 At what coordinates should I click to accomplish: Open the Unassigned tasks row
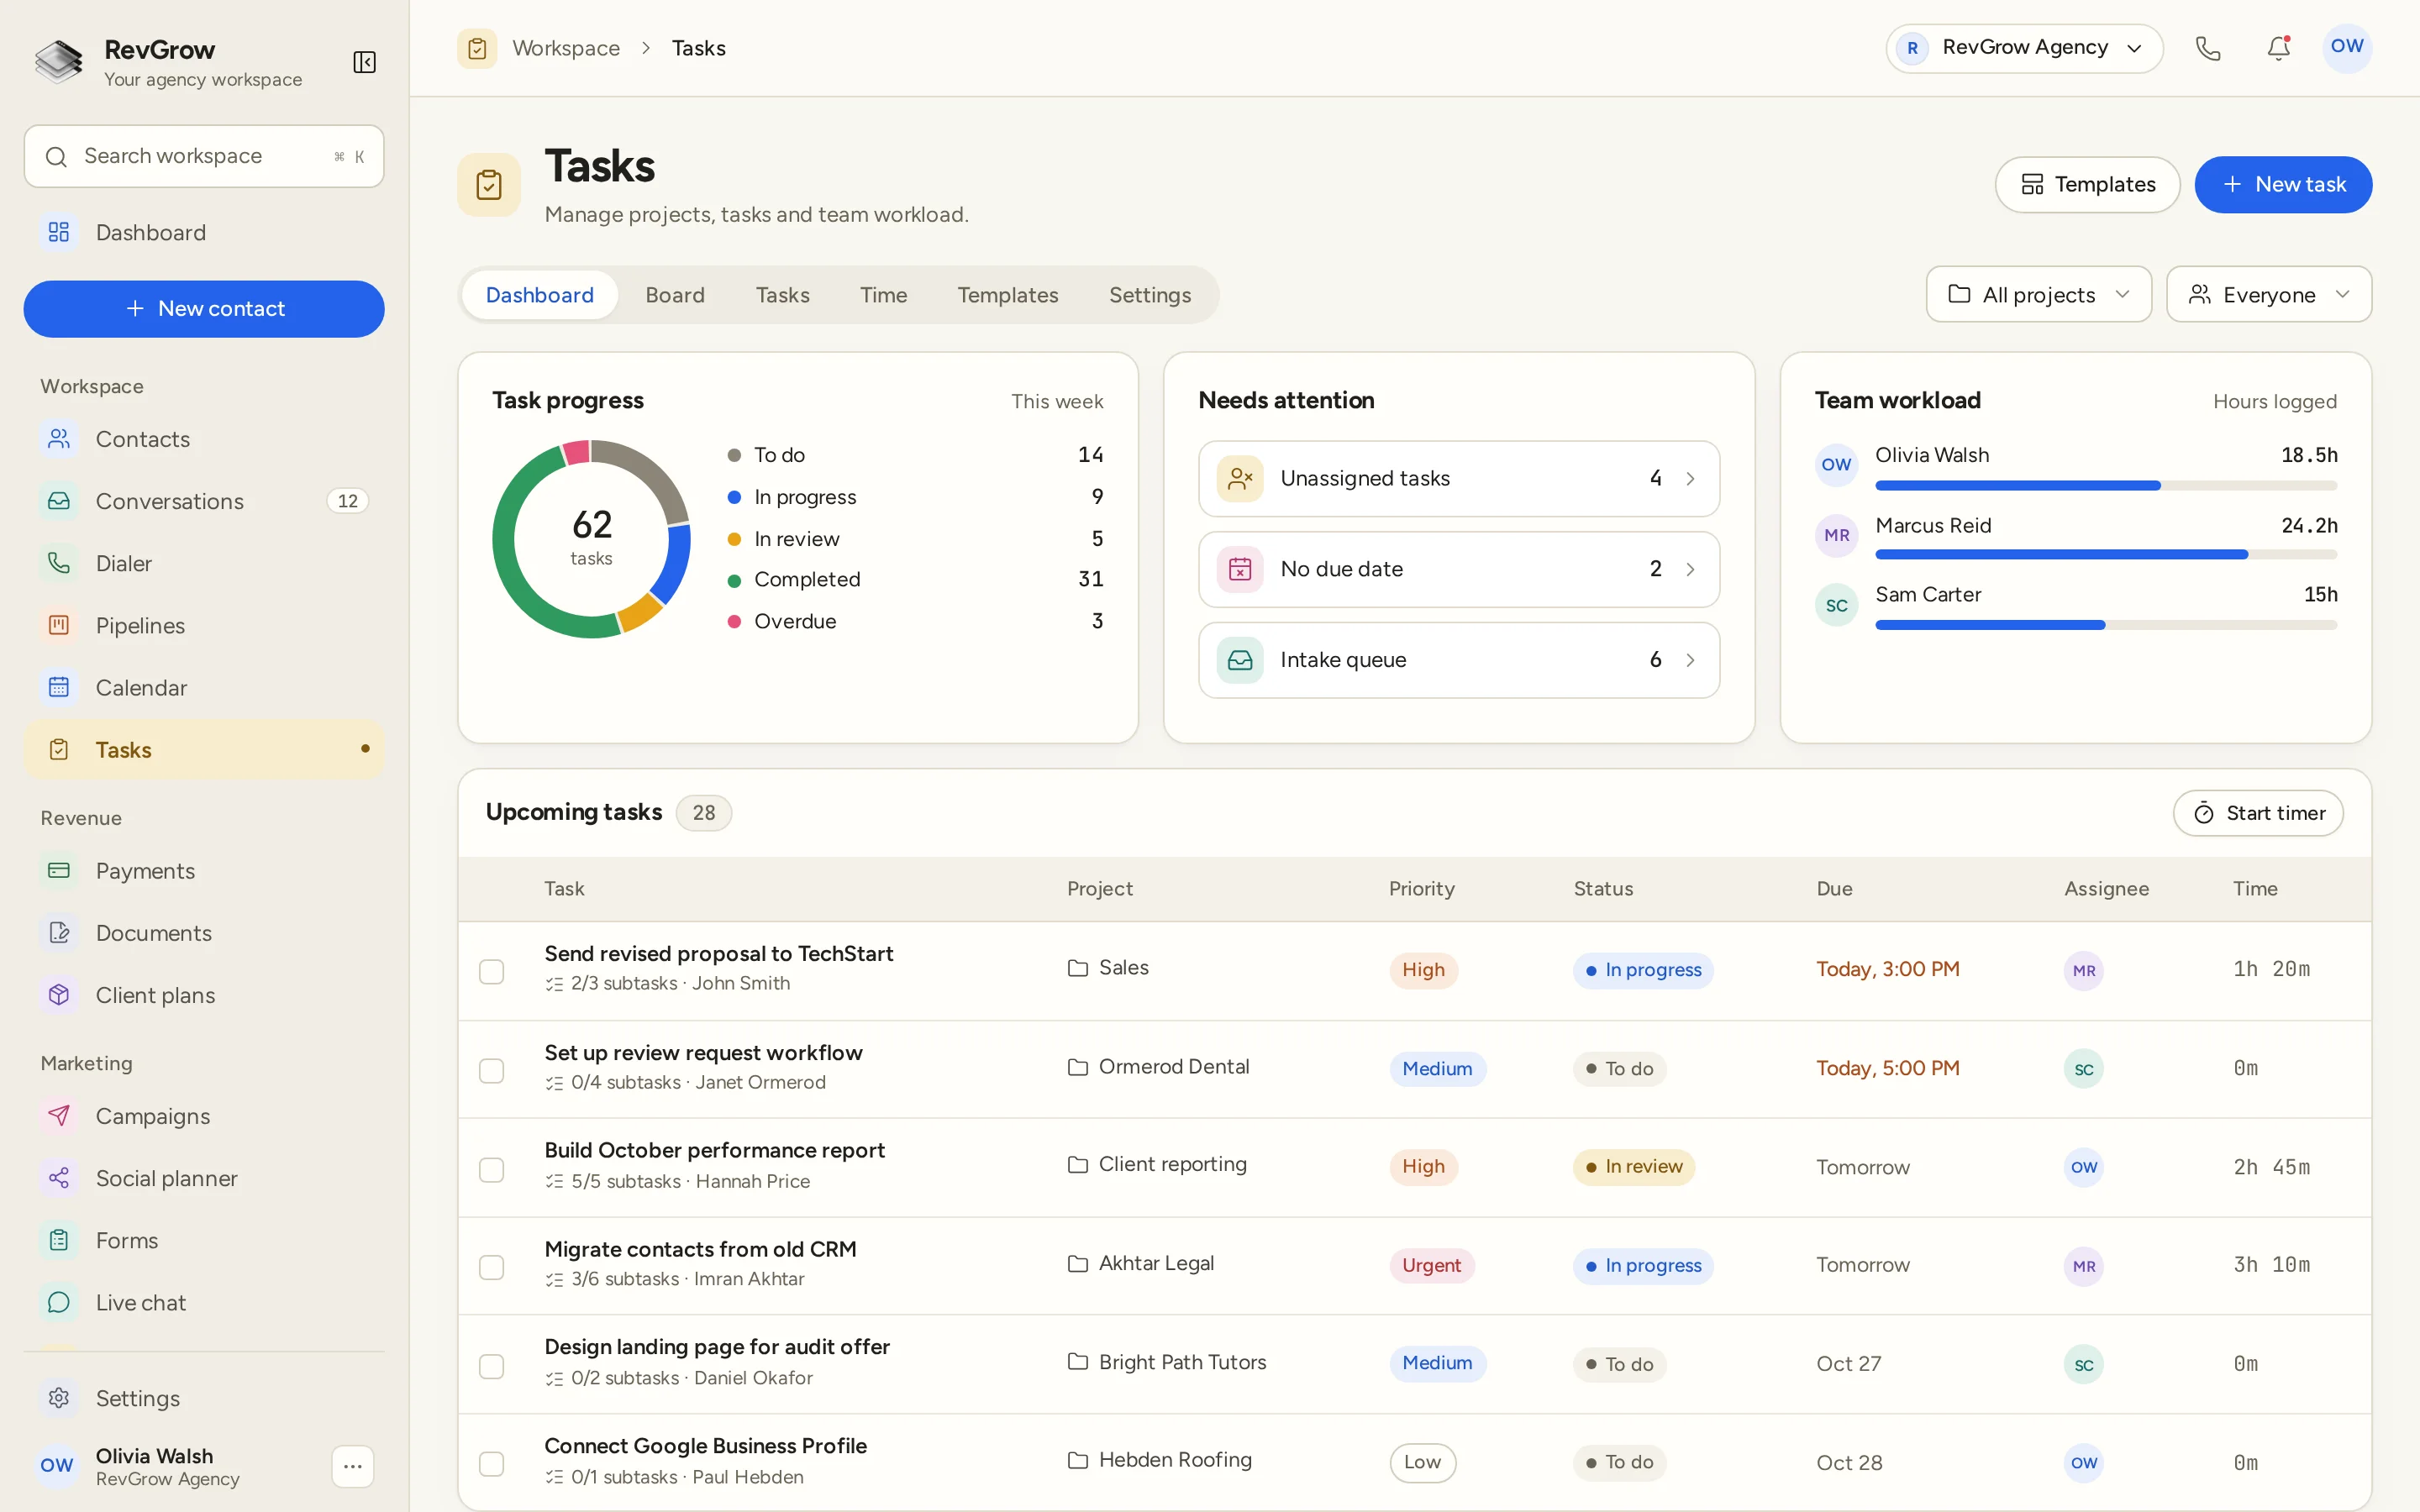[x=1458, y=478]
